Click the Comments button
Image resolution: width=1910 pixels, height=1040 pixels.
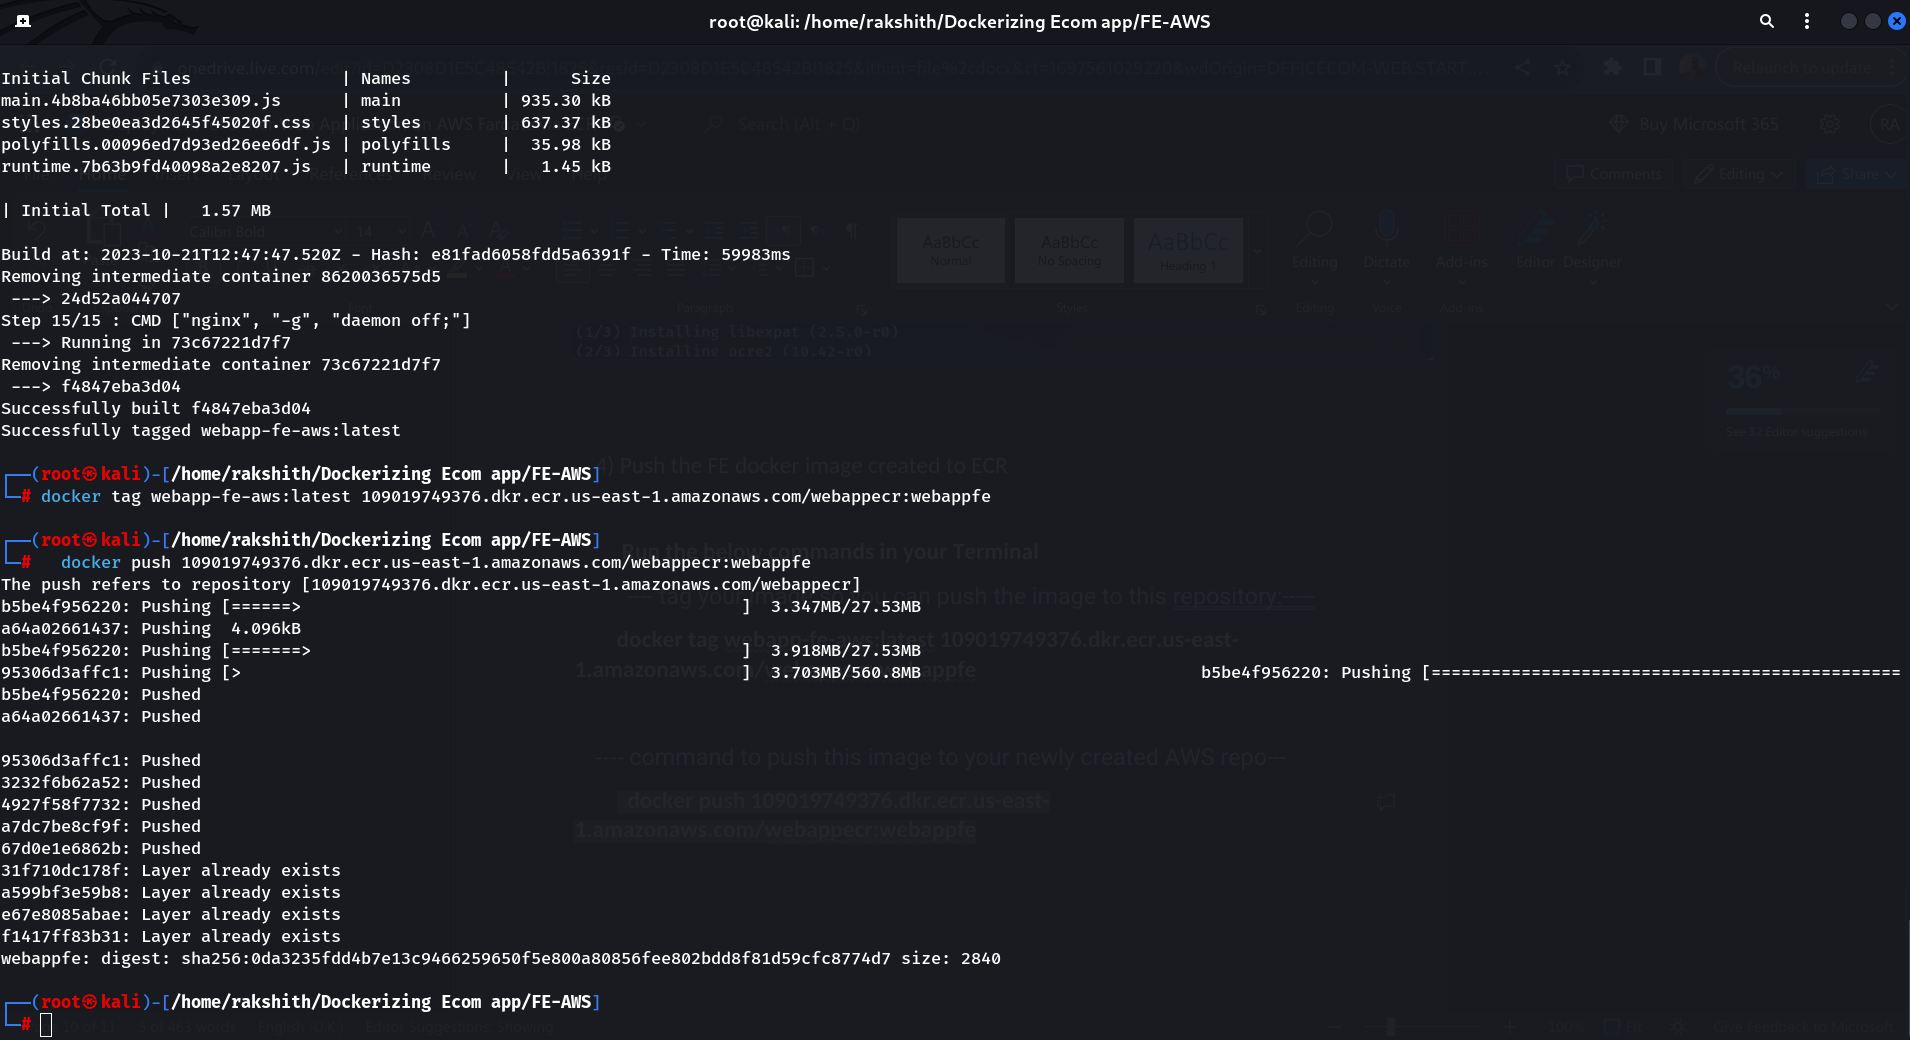[1614, 174]
